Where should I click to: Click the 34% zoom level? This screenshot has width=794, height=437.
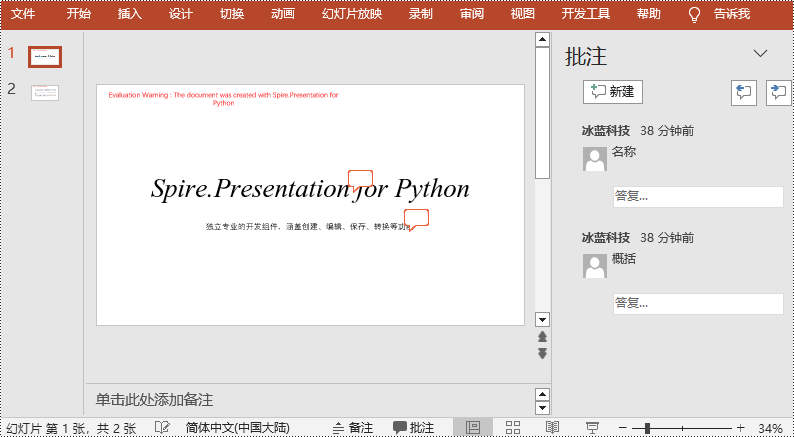[770, 428]
